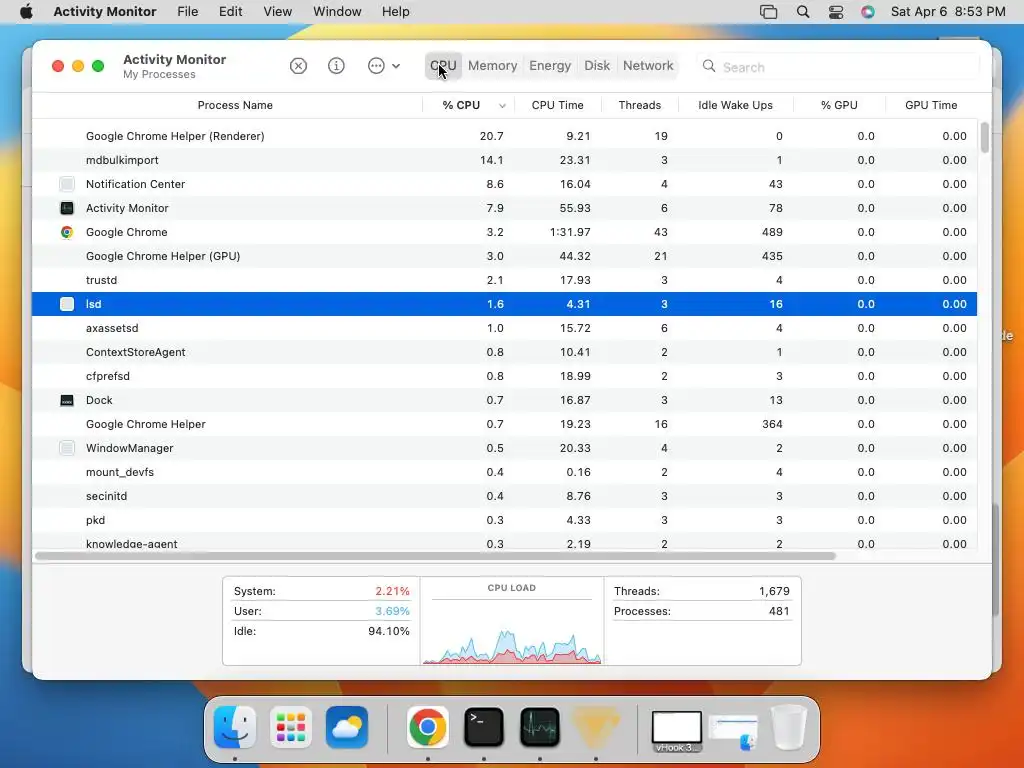Image resolution: width=1024 pixels, height=768 pixels.
Task: Open the Weather app in the Dock
Action: pos(347,727)
